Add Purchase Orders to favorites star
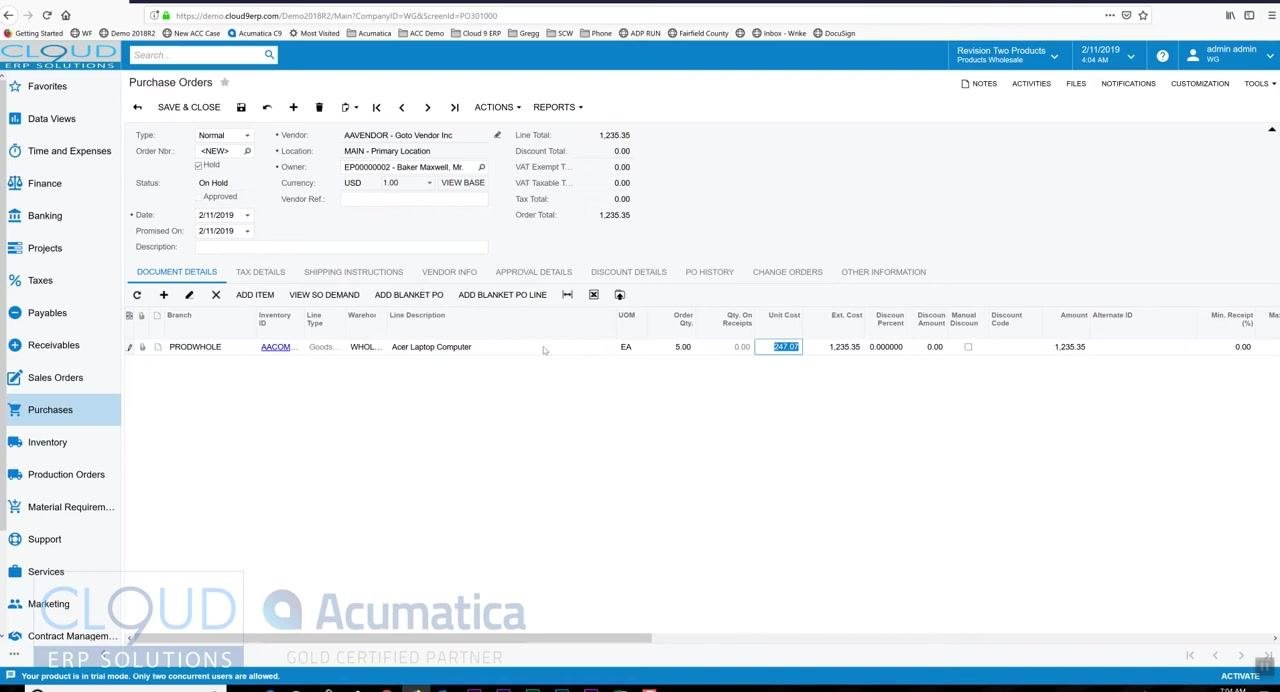The width and height of the screenshot is (1280, 692). (225, 82)
